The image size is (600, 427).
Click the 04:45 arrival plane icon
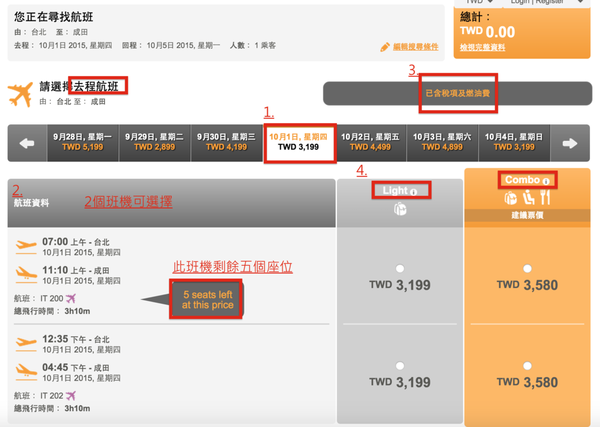[x=26, y=372]
